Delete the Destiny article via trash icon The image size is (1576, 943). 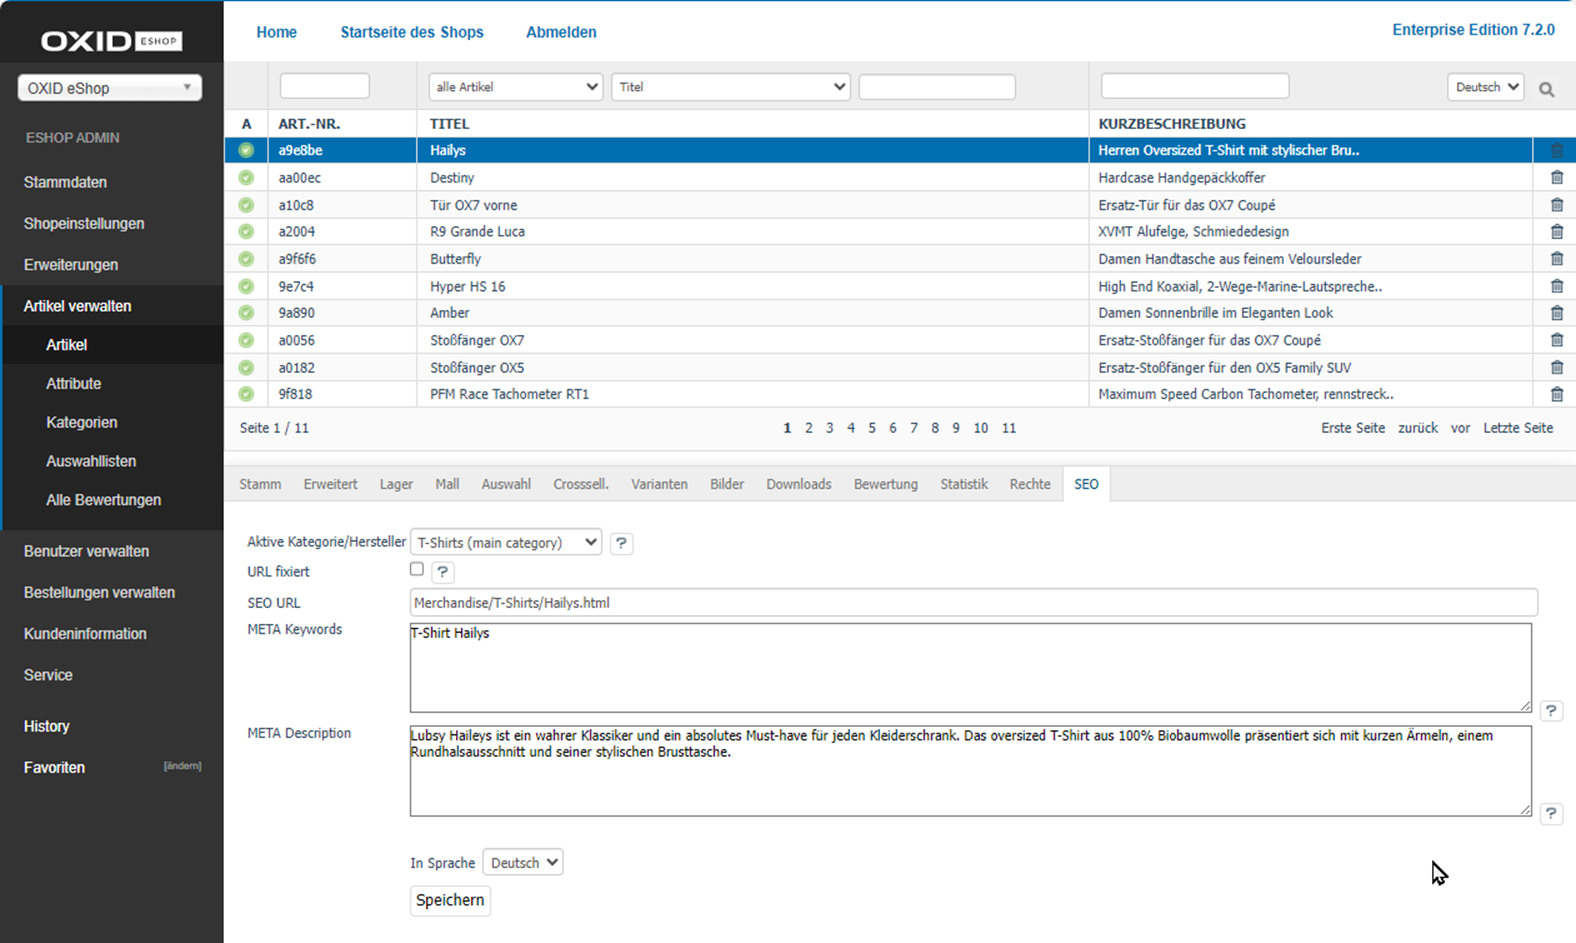(x=1556, y=178)
